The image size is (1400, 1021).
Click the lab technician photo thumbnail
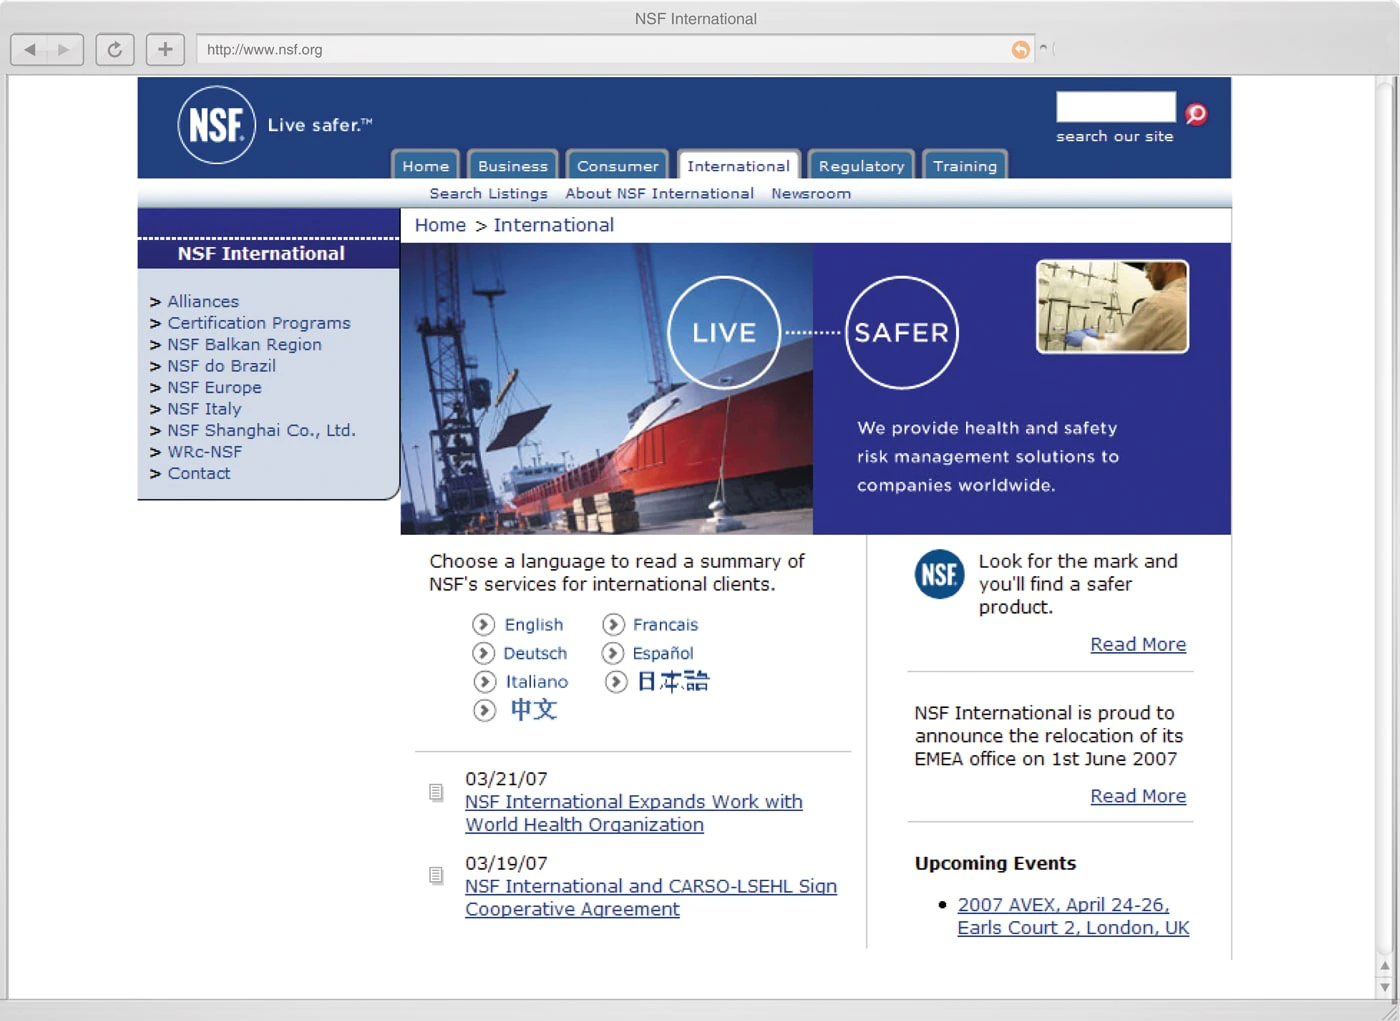[1111, 306]
